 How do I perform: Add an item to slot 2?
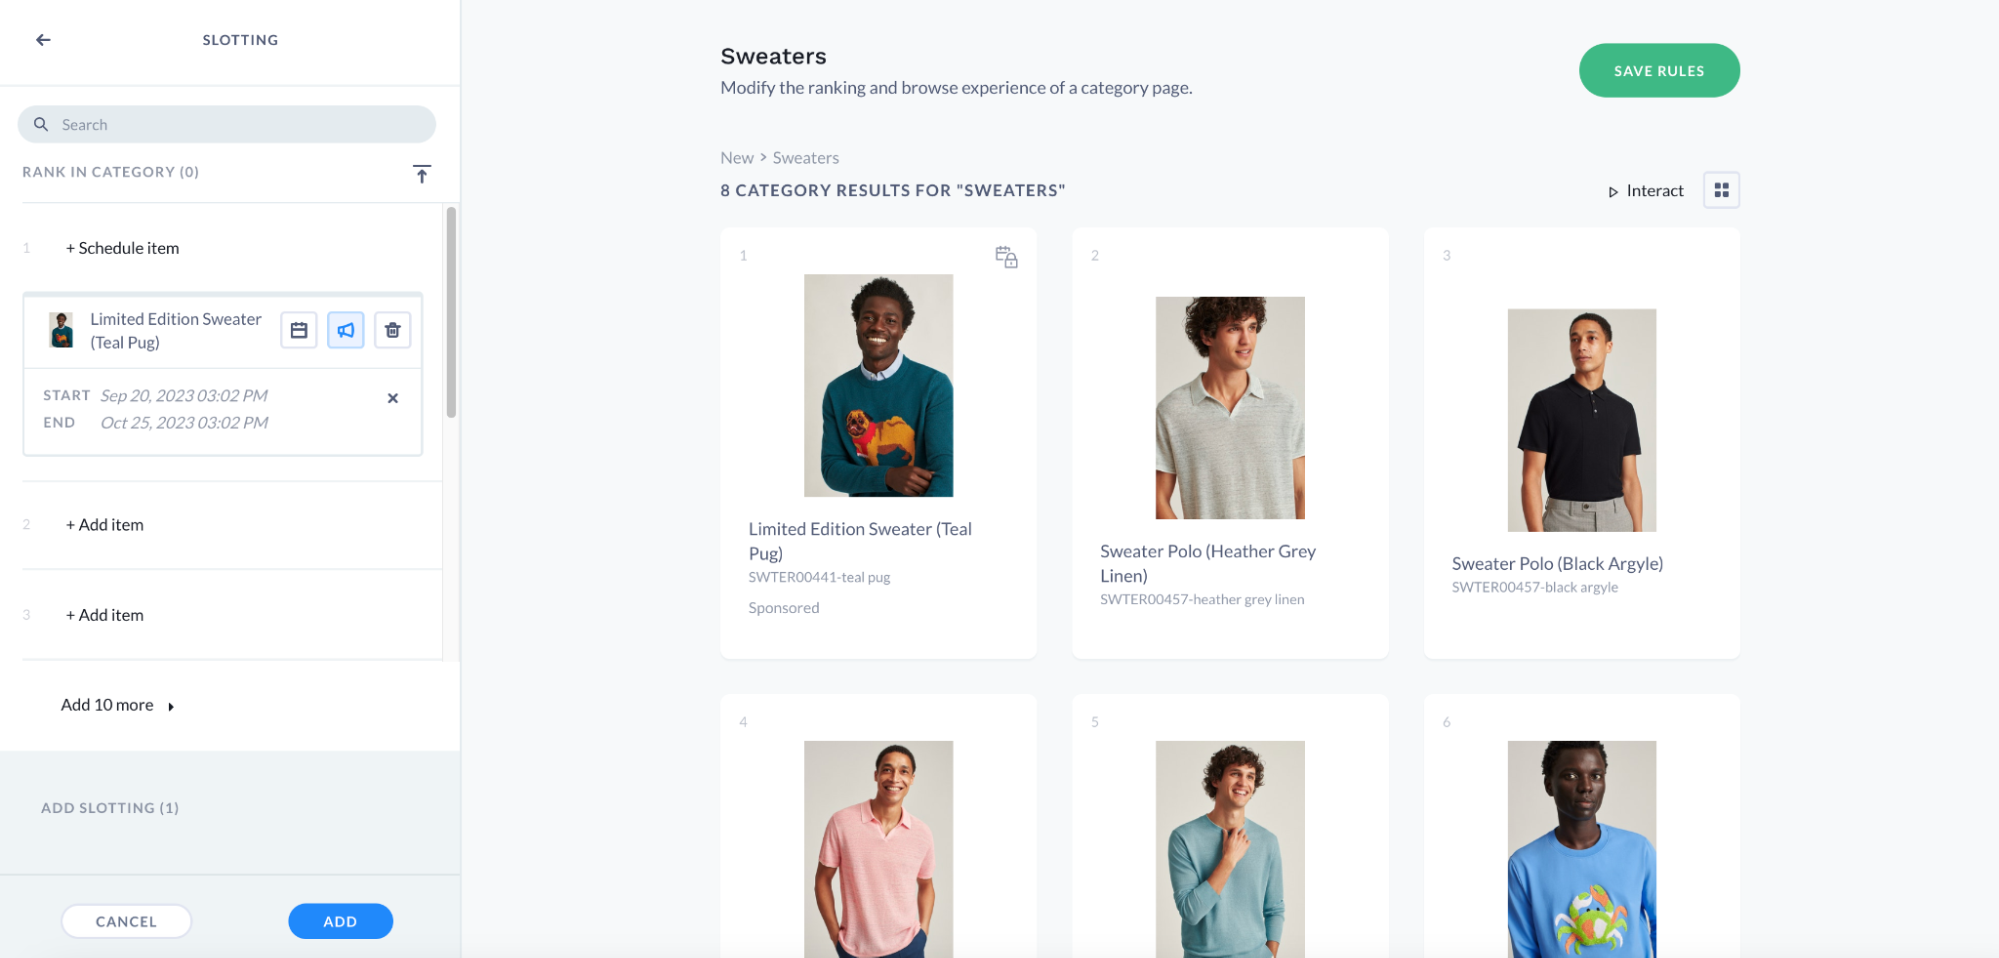tap(104, 524)
